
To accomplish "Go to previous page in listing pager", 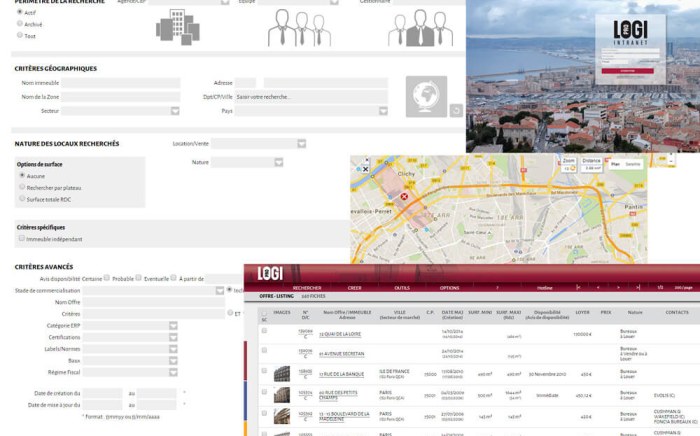I will (598, 287).
